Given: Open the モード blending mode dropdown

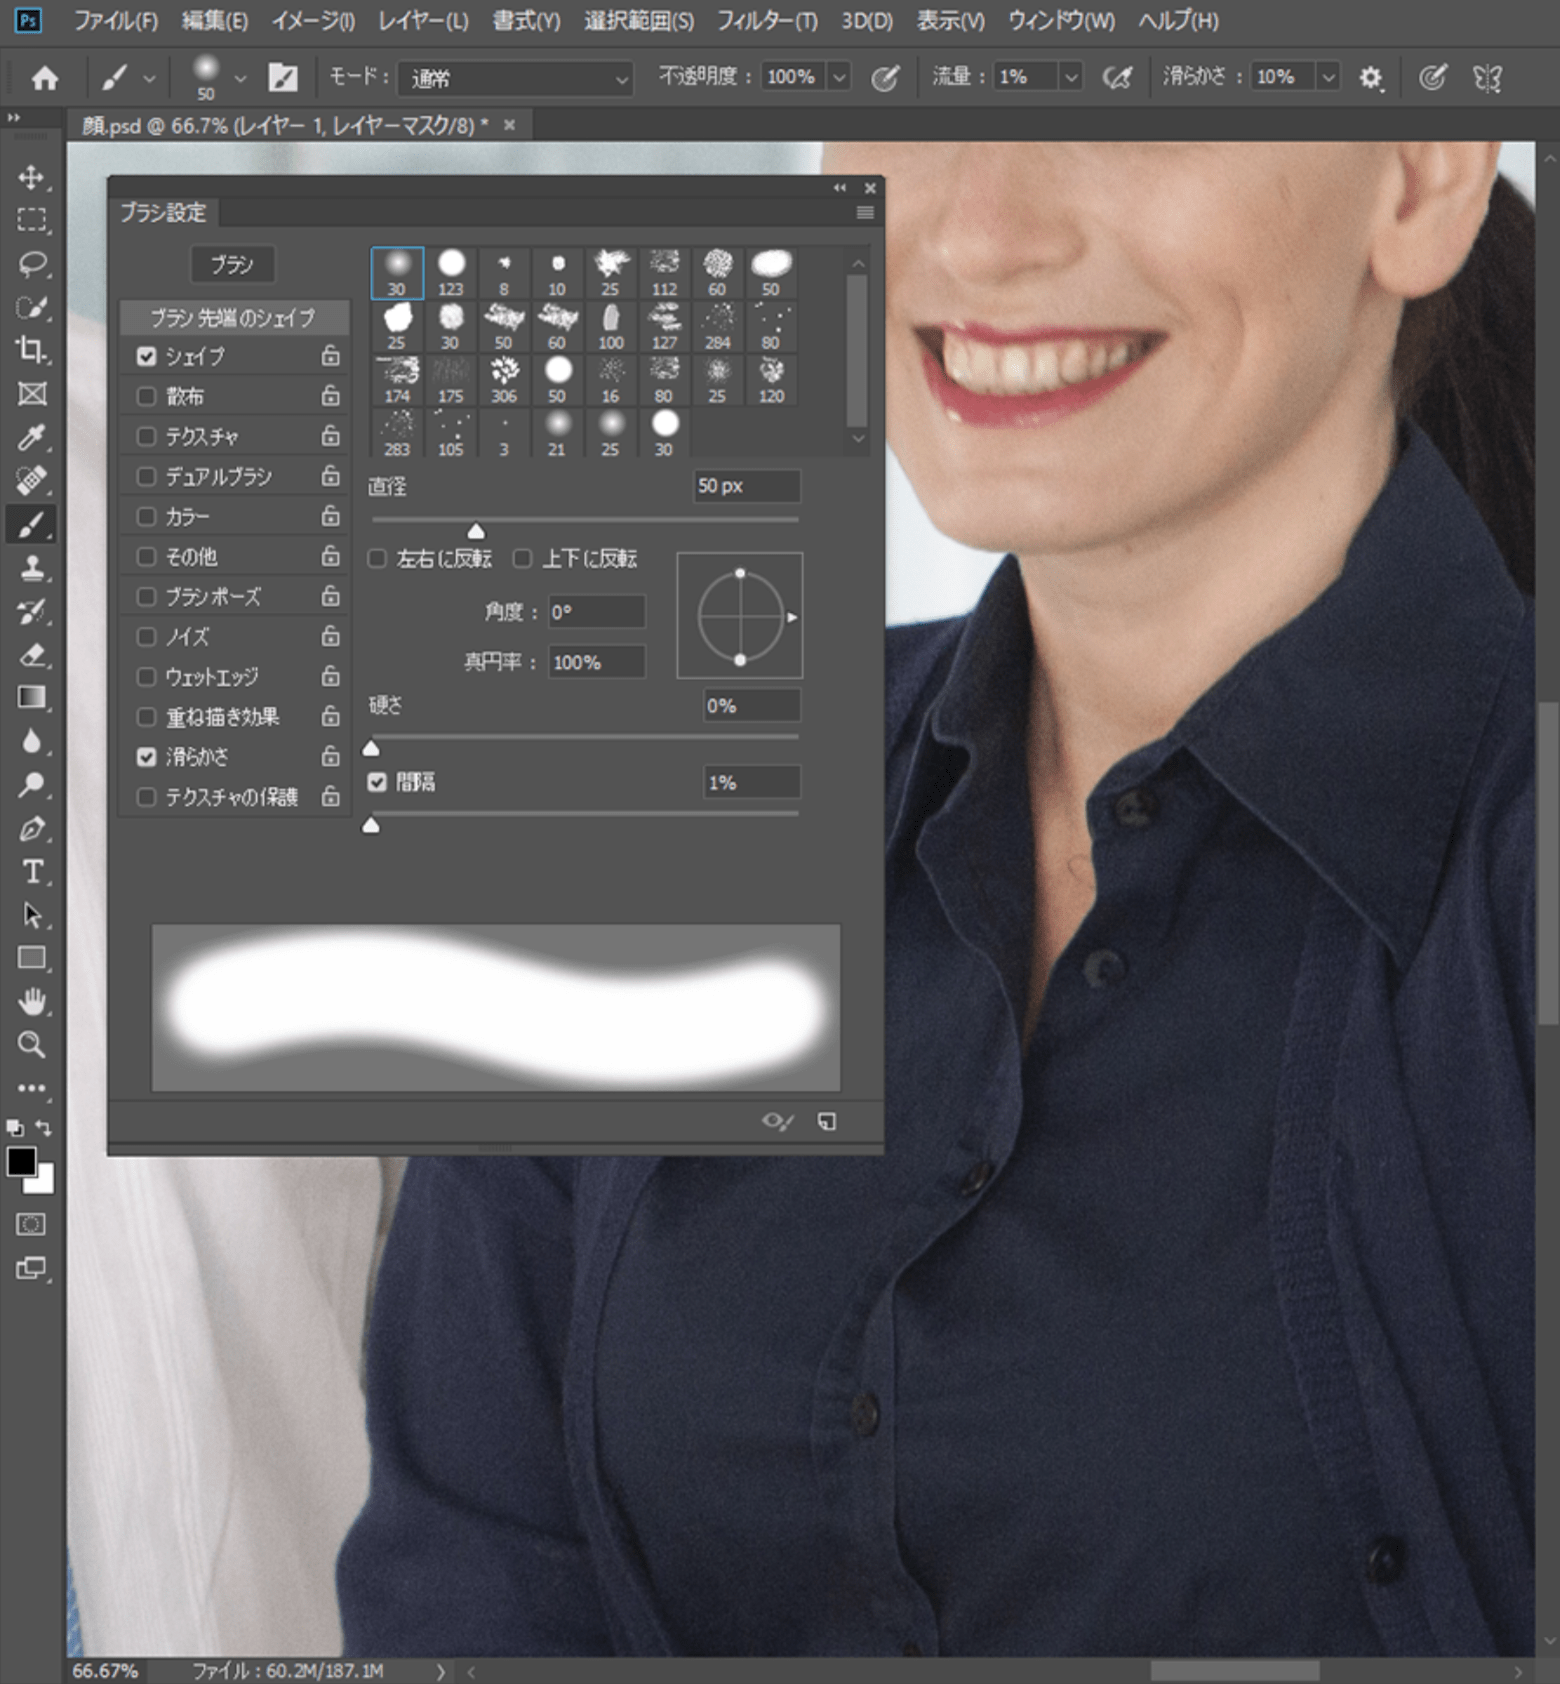Looking at the screenshot, I should (515, 78).
